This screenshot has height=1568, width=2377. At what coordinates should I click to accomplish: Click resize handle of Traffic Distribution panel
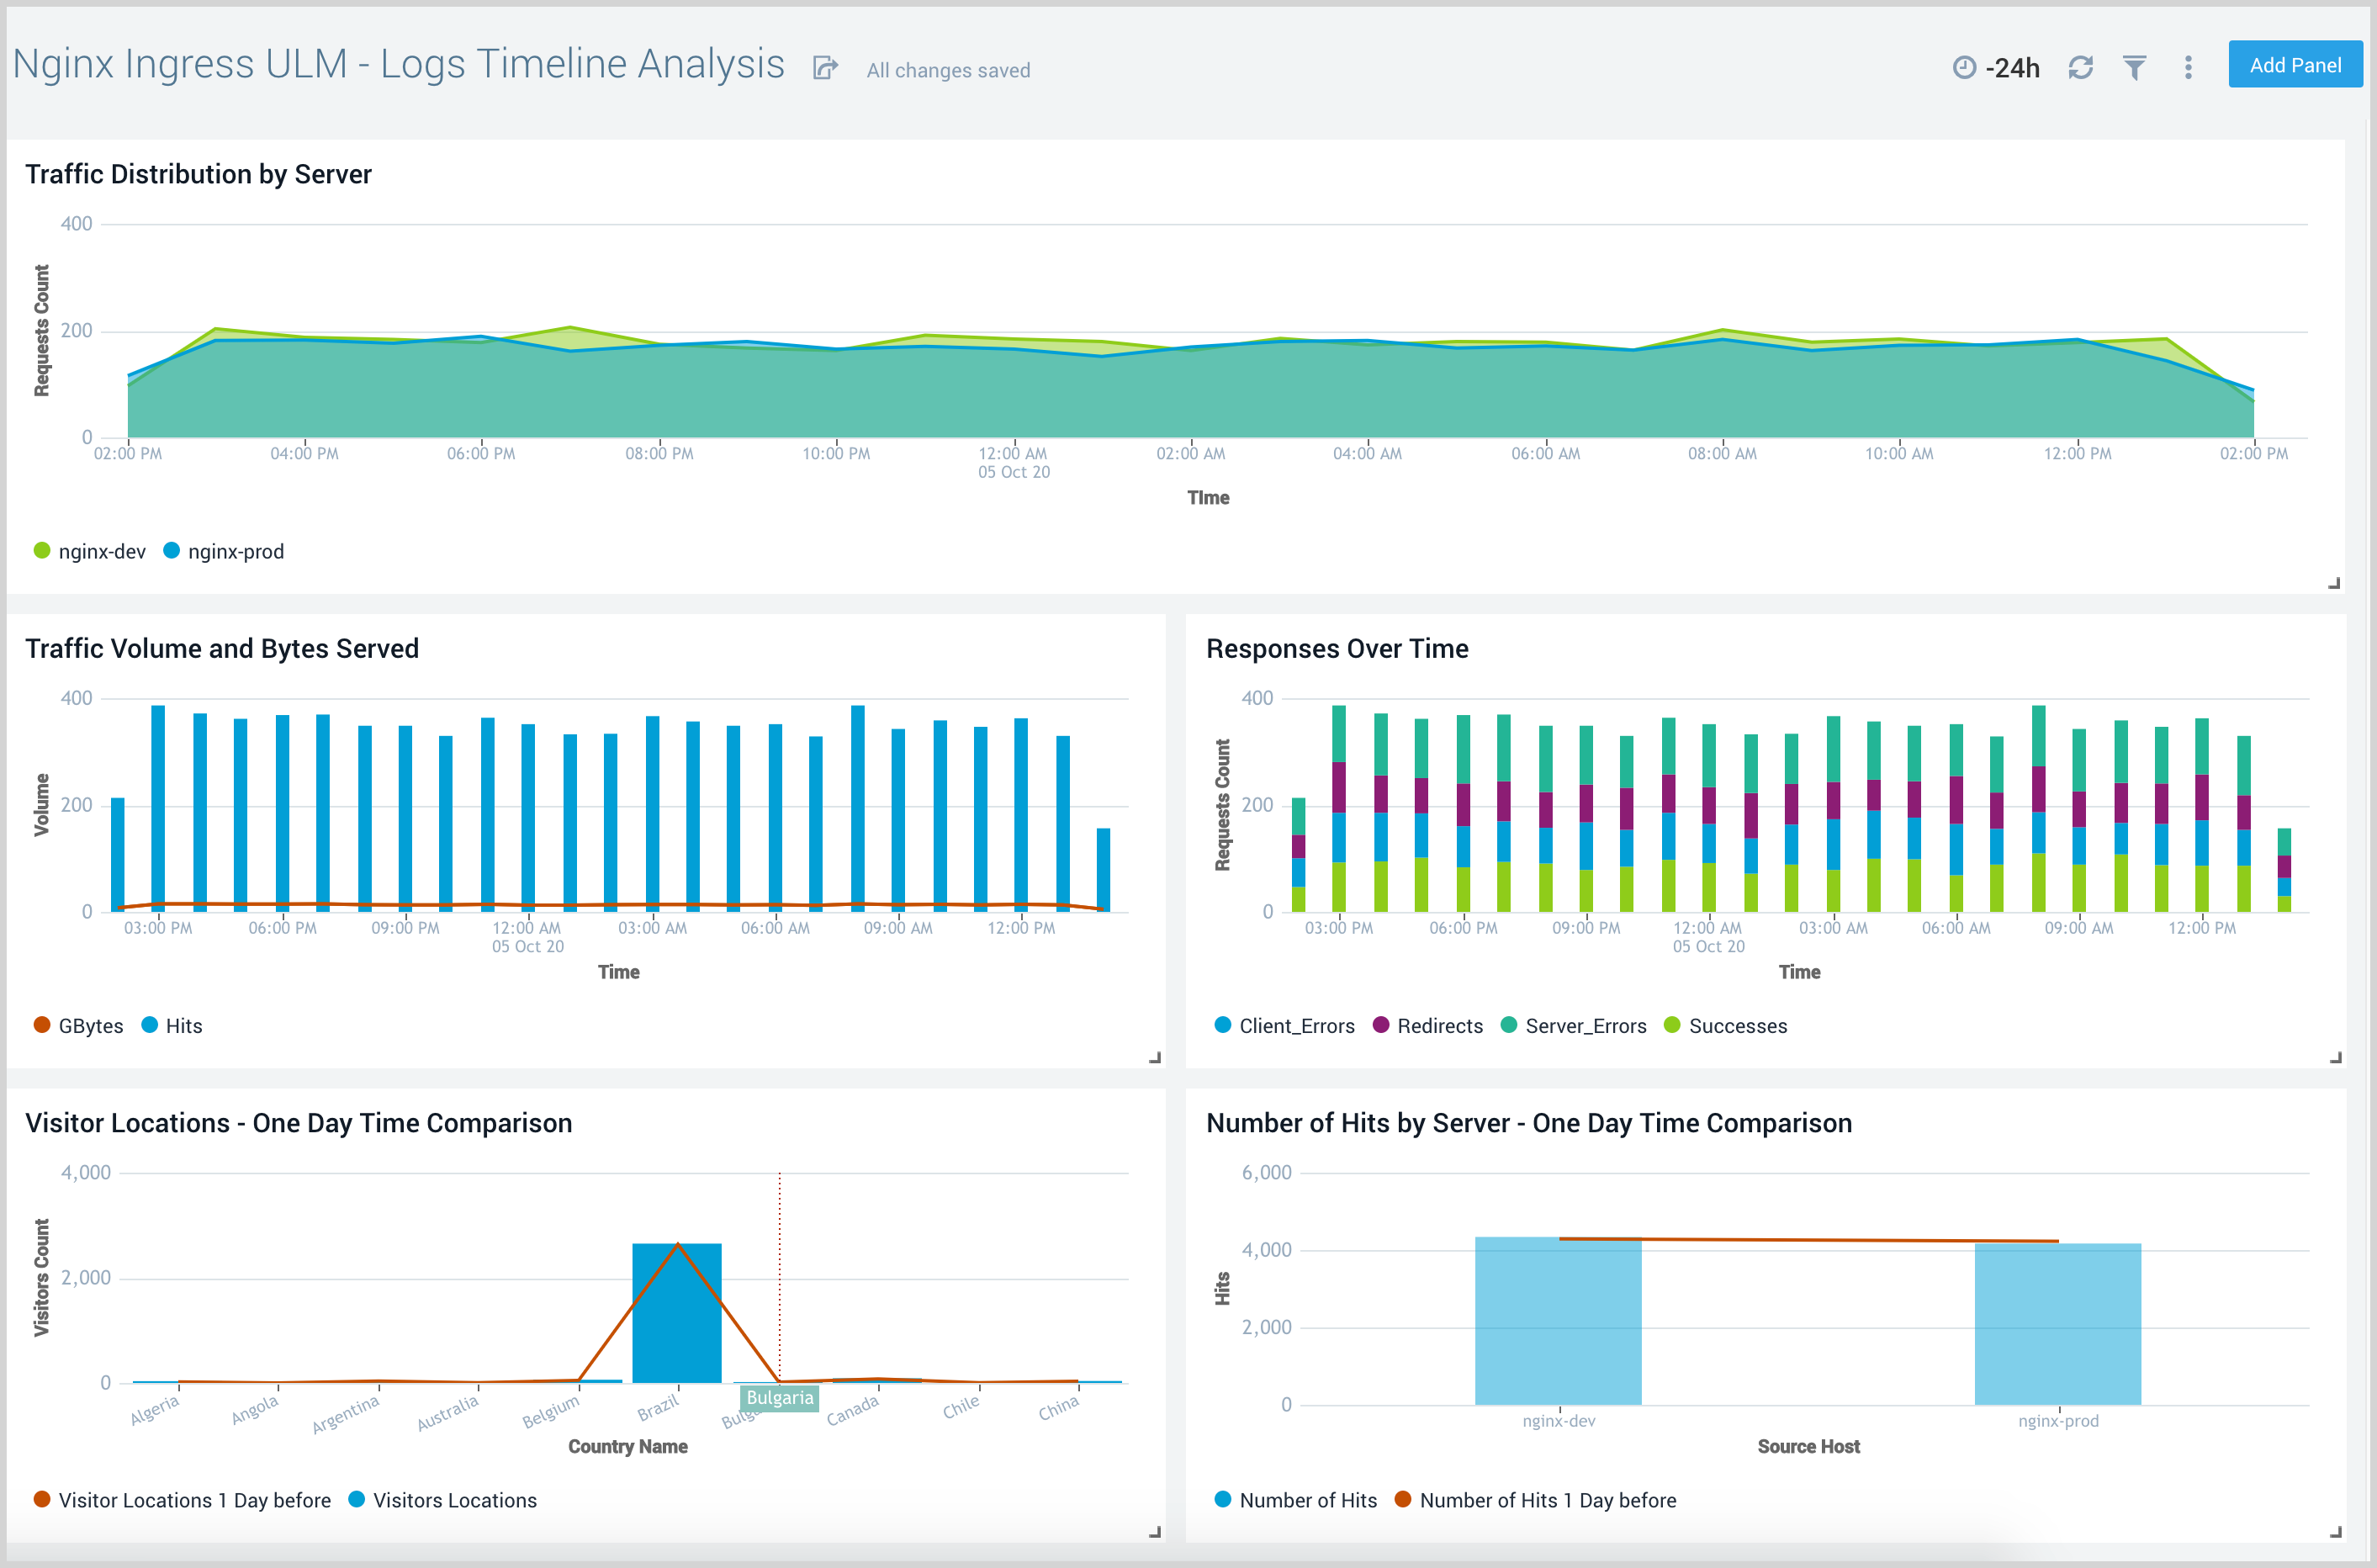(2334, 583)
